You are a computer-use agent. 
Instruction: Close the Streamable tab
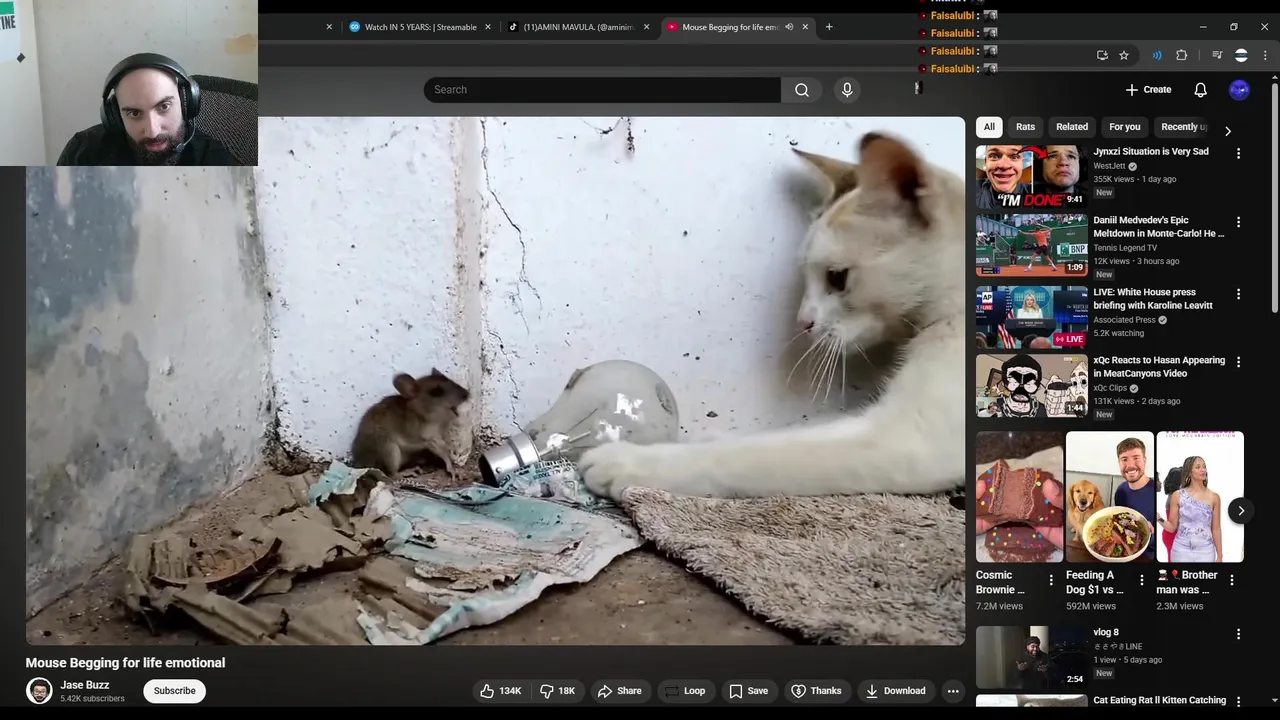(x=488, y=27)
